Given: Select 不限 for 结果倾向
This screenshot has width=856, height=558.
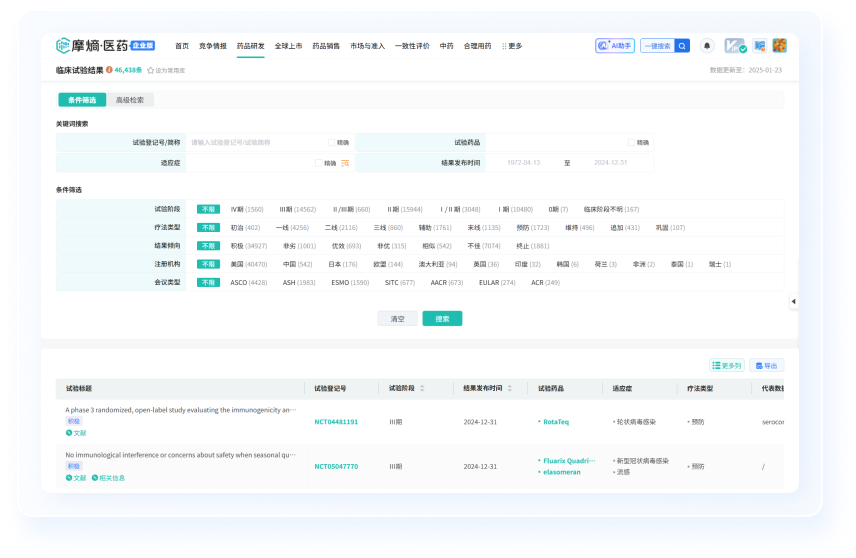Looking at the screenshot, I should pyautogui.click(x=209, y=246).
